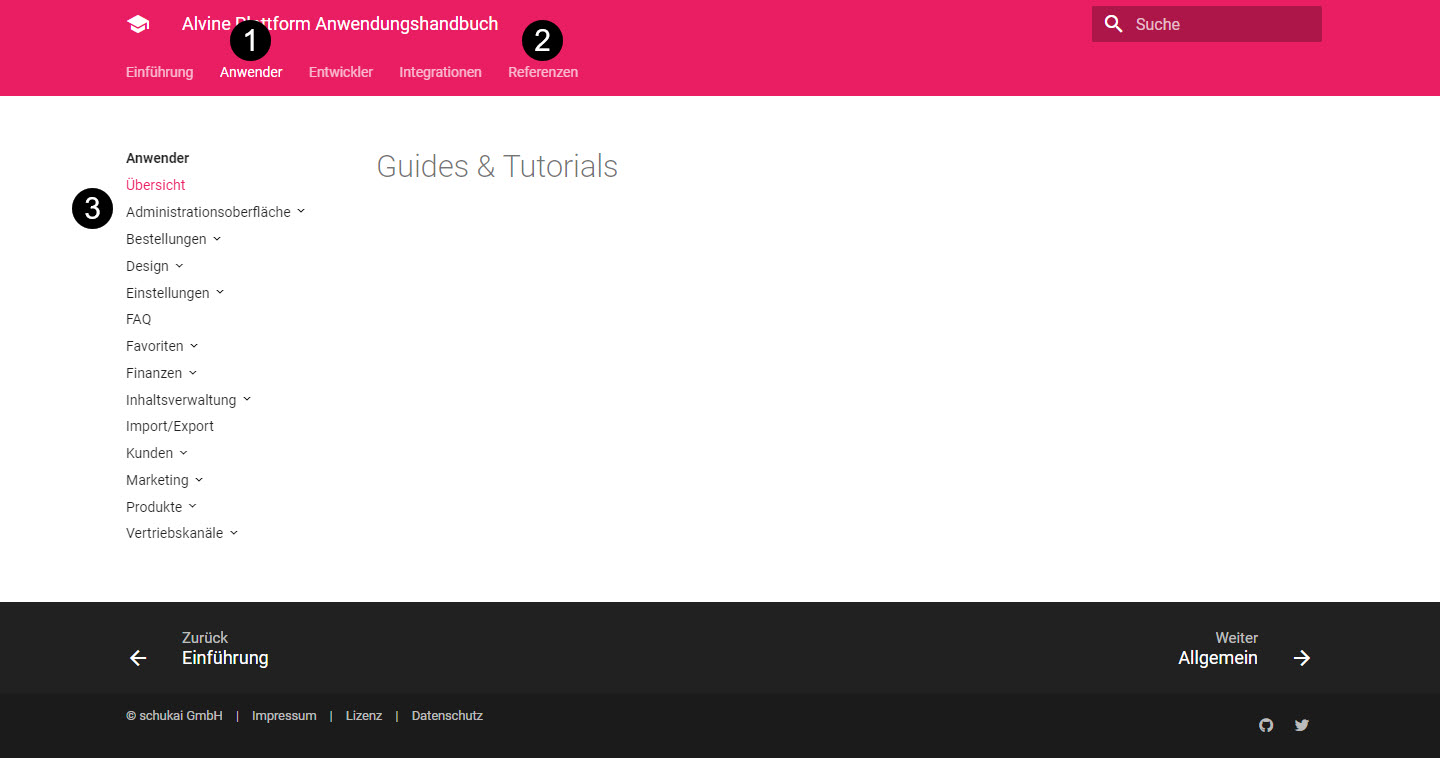Open Import/Export in the sidebar
This screenshot has width=1440, height=758.
tap(170, 426)
